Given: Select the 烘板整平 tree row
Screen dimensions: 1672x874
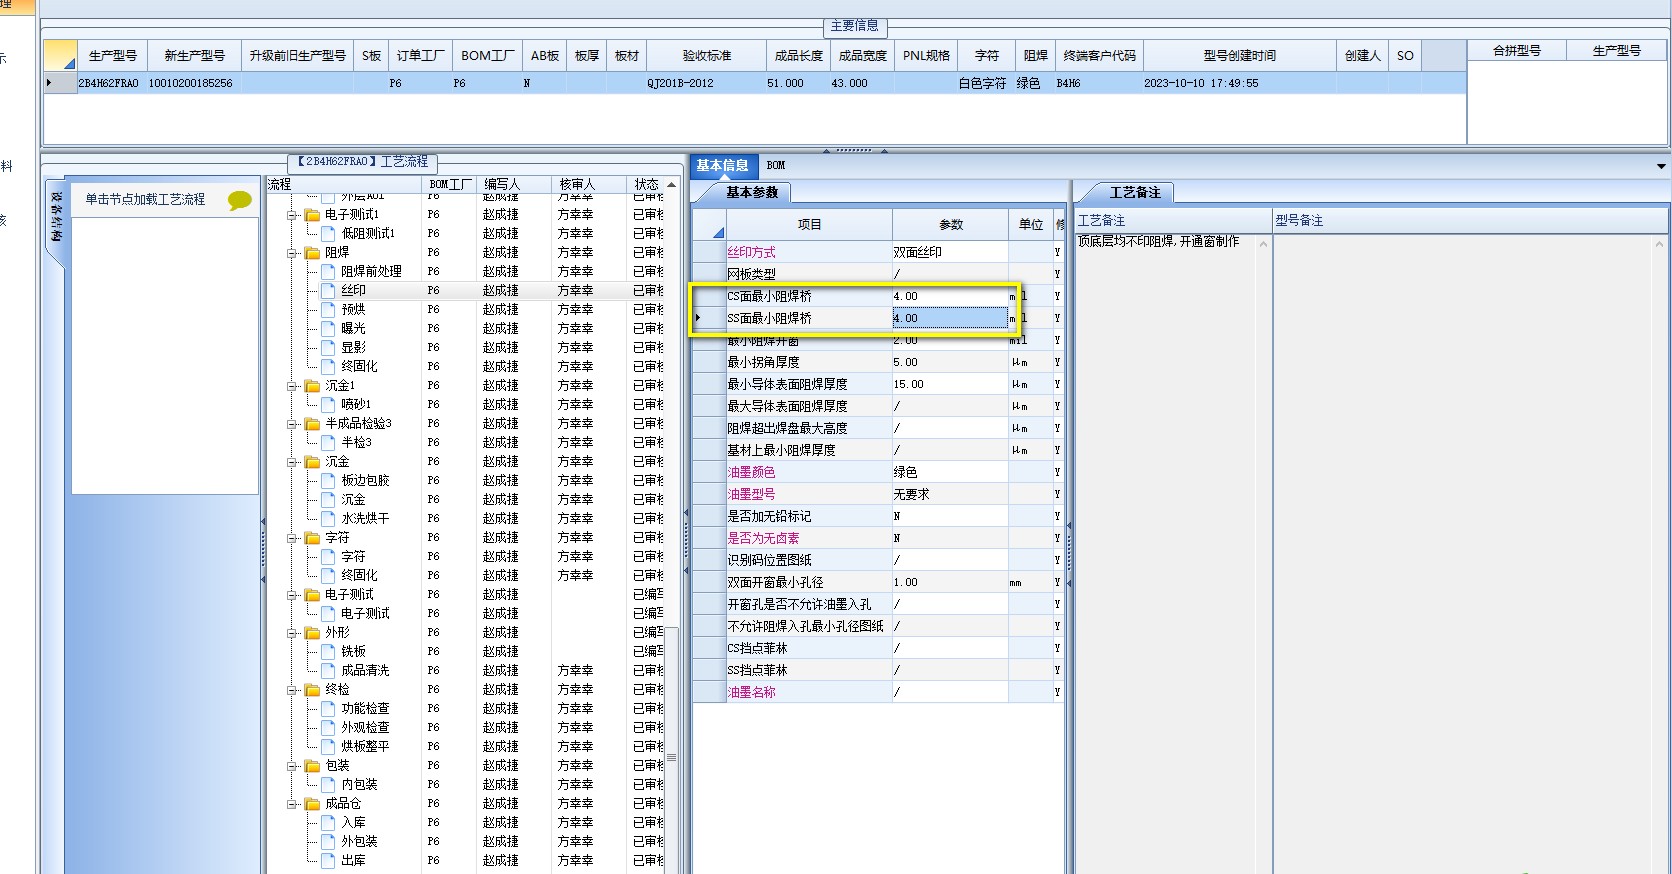Looking at the screenshot, I should point(365,746).
